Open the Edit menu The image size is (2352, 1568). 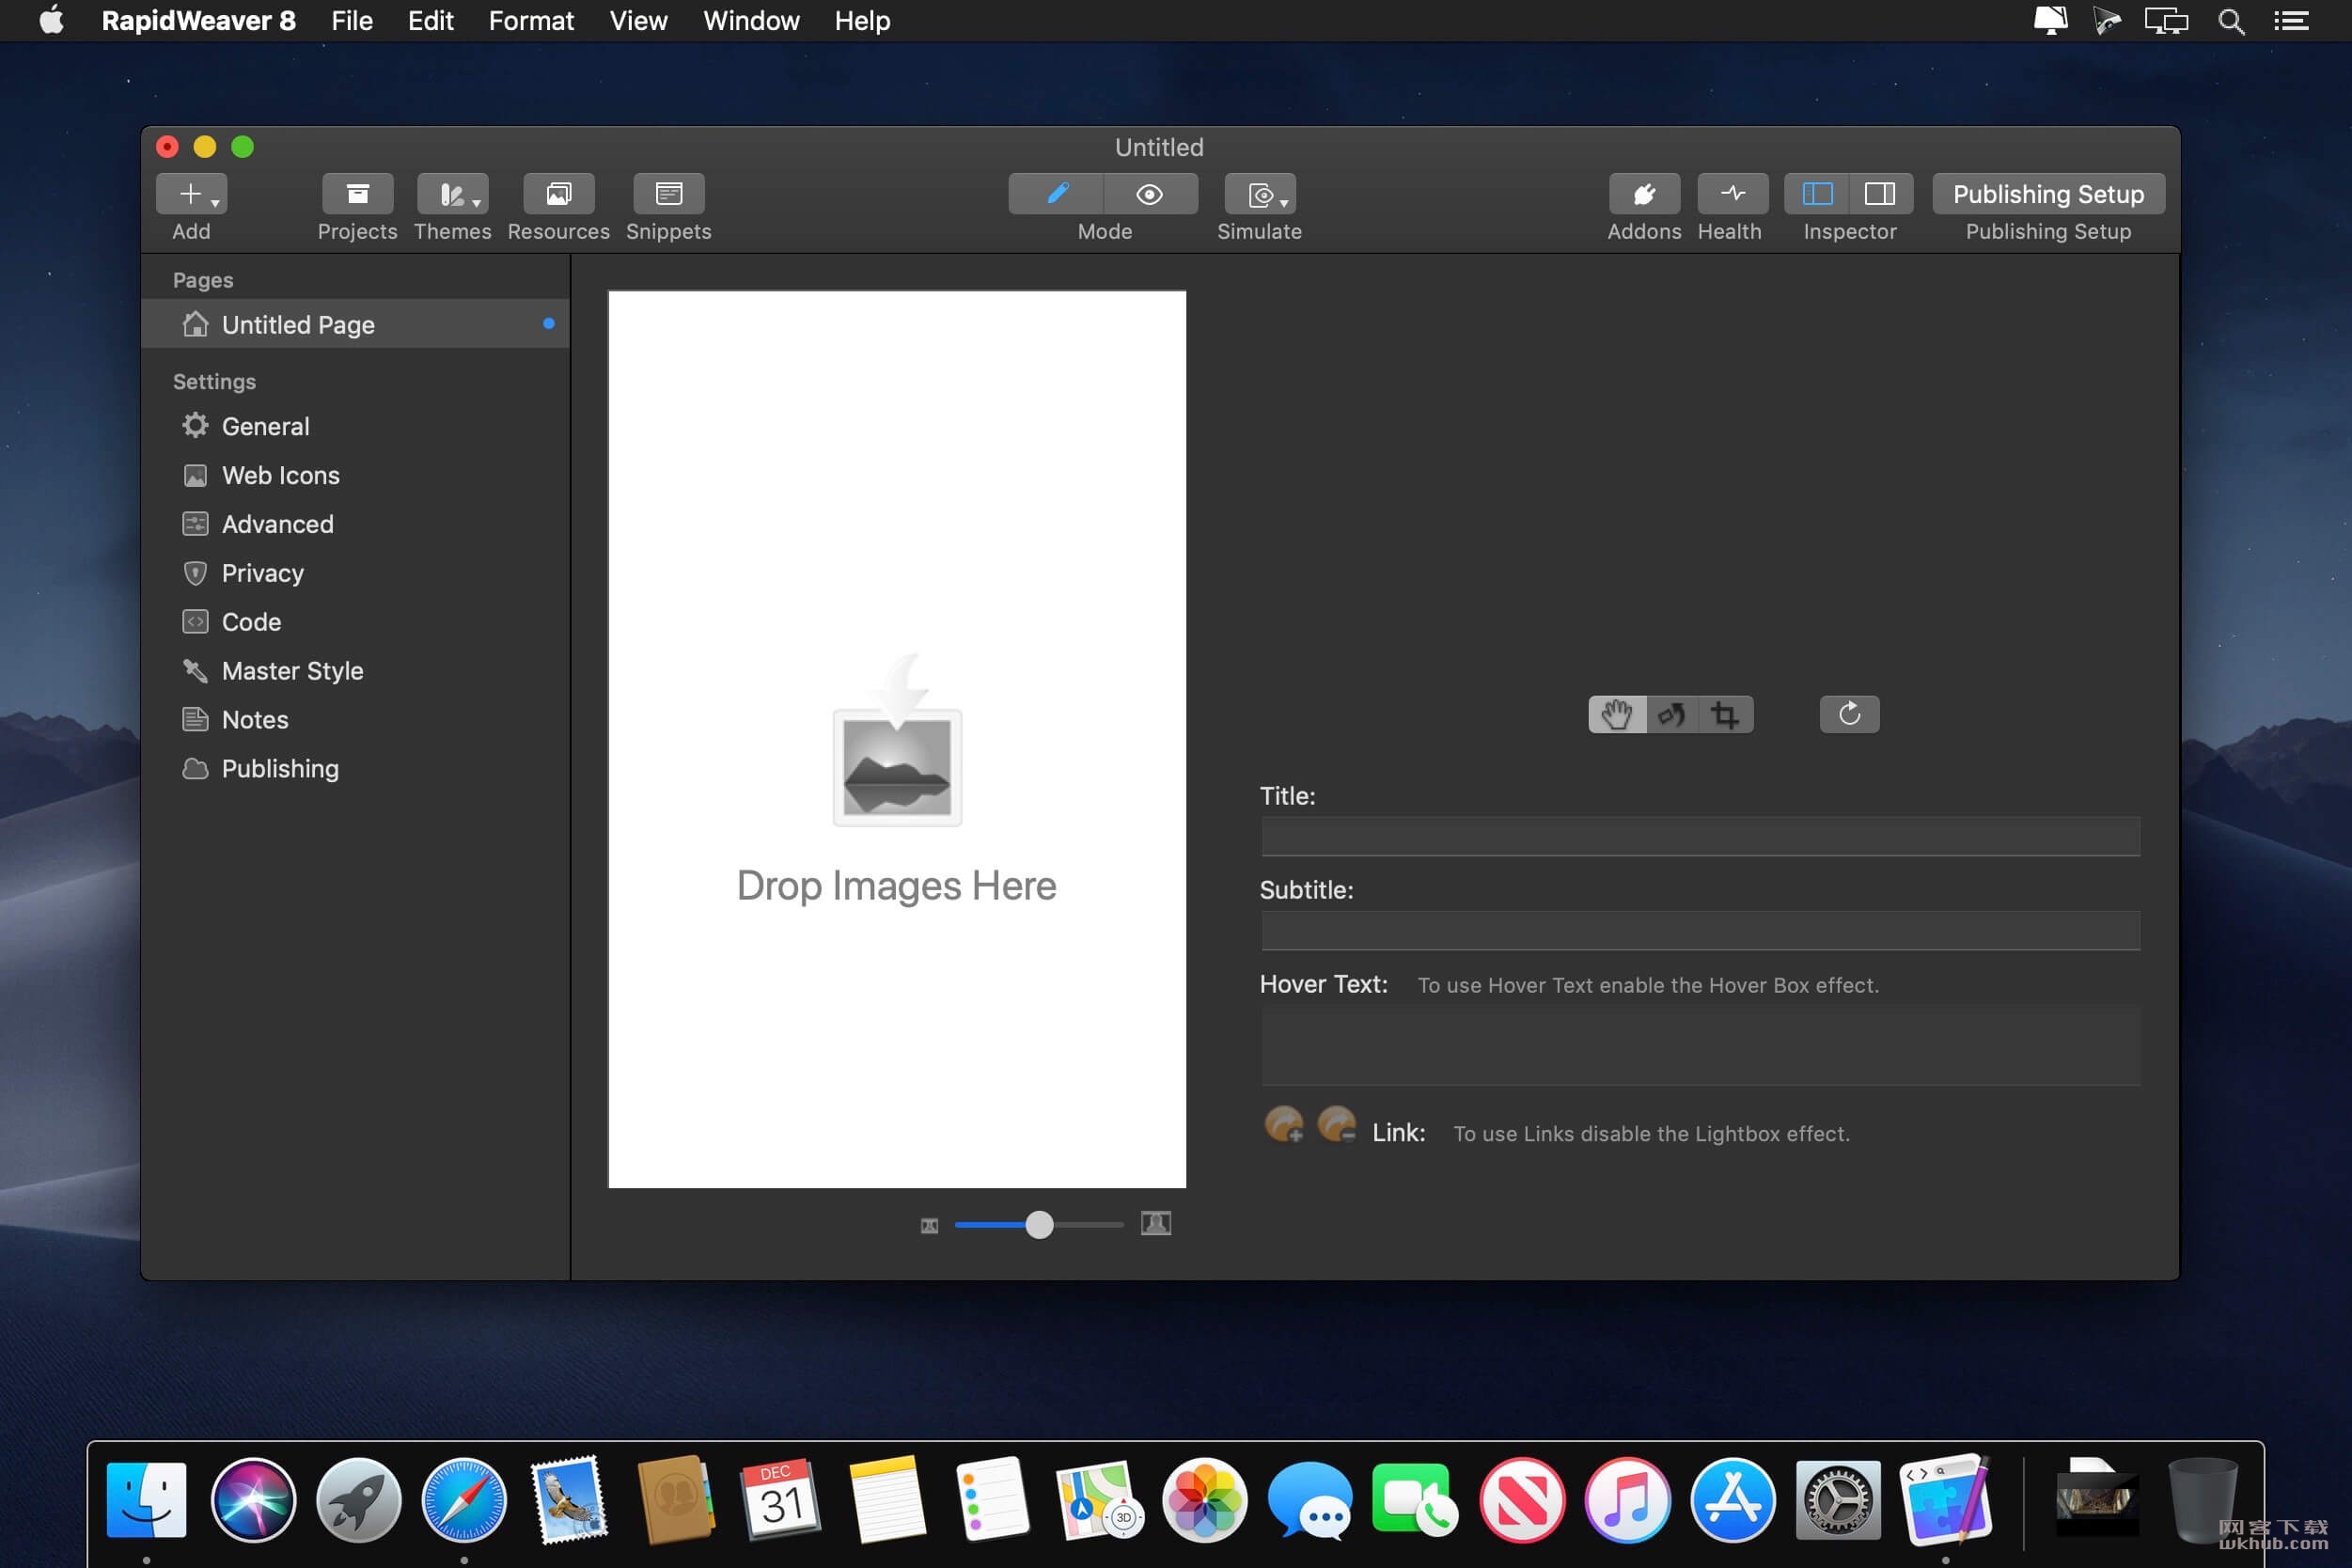(x=431, y=21)
